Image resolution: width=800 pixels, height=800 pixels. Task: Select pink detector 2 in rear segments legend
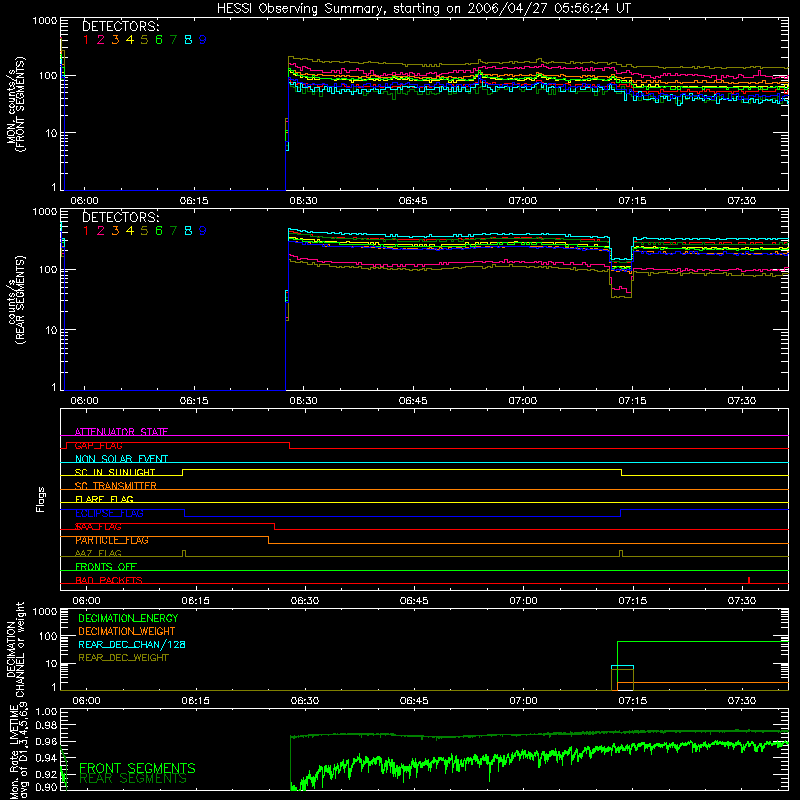click(101, 231)
